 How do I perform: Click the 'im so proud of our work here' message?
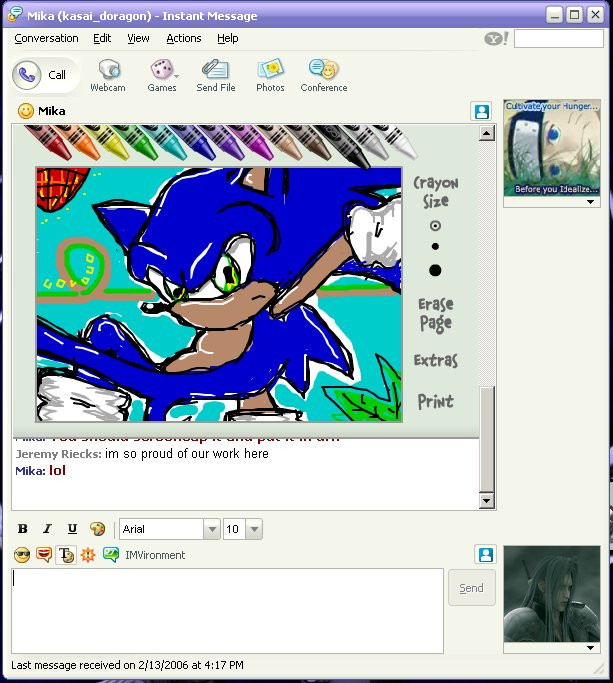coord(186,453)
